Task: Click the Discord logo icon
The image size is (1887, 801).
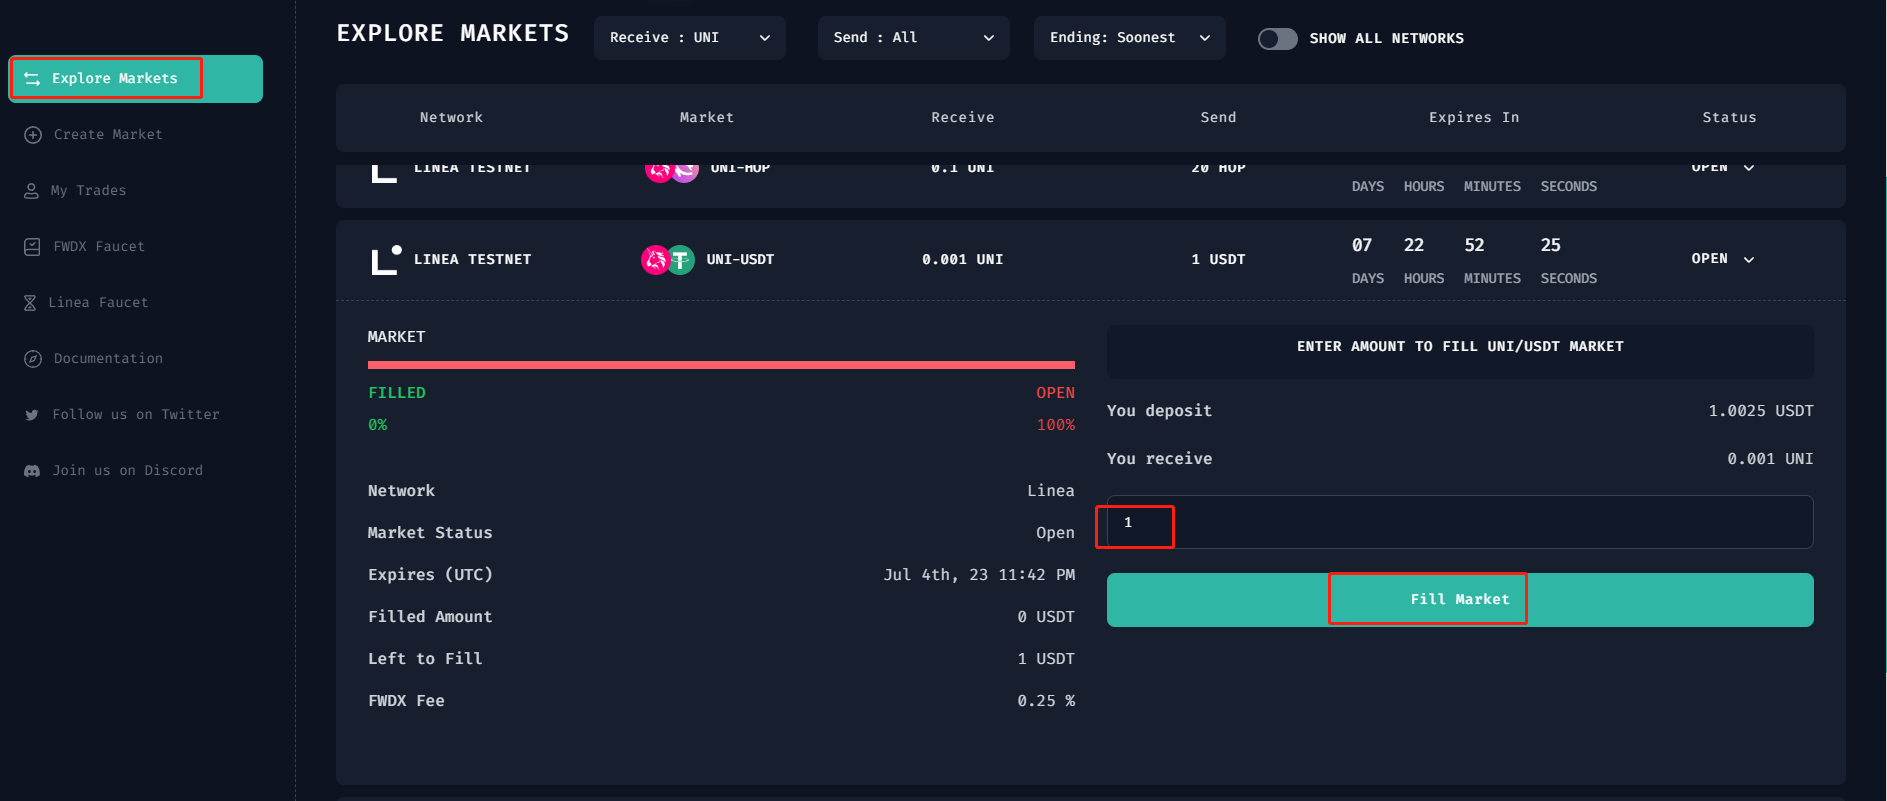Action: point(32,471)
